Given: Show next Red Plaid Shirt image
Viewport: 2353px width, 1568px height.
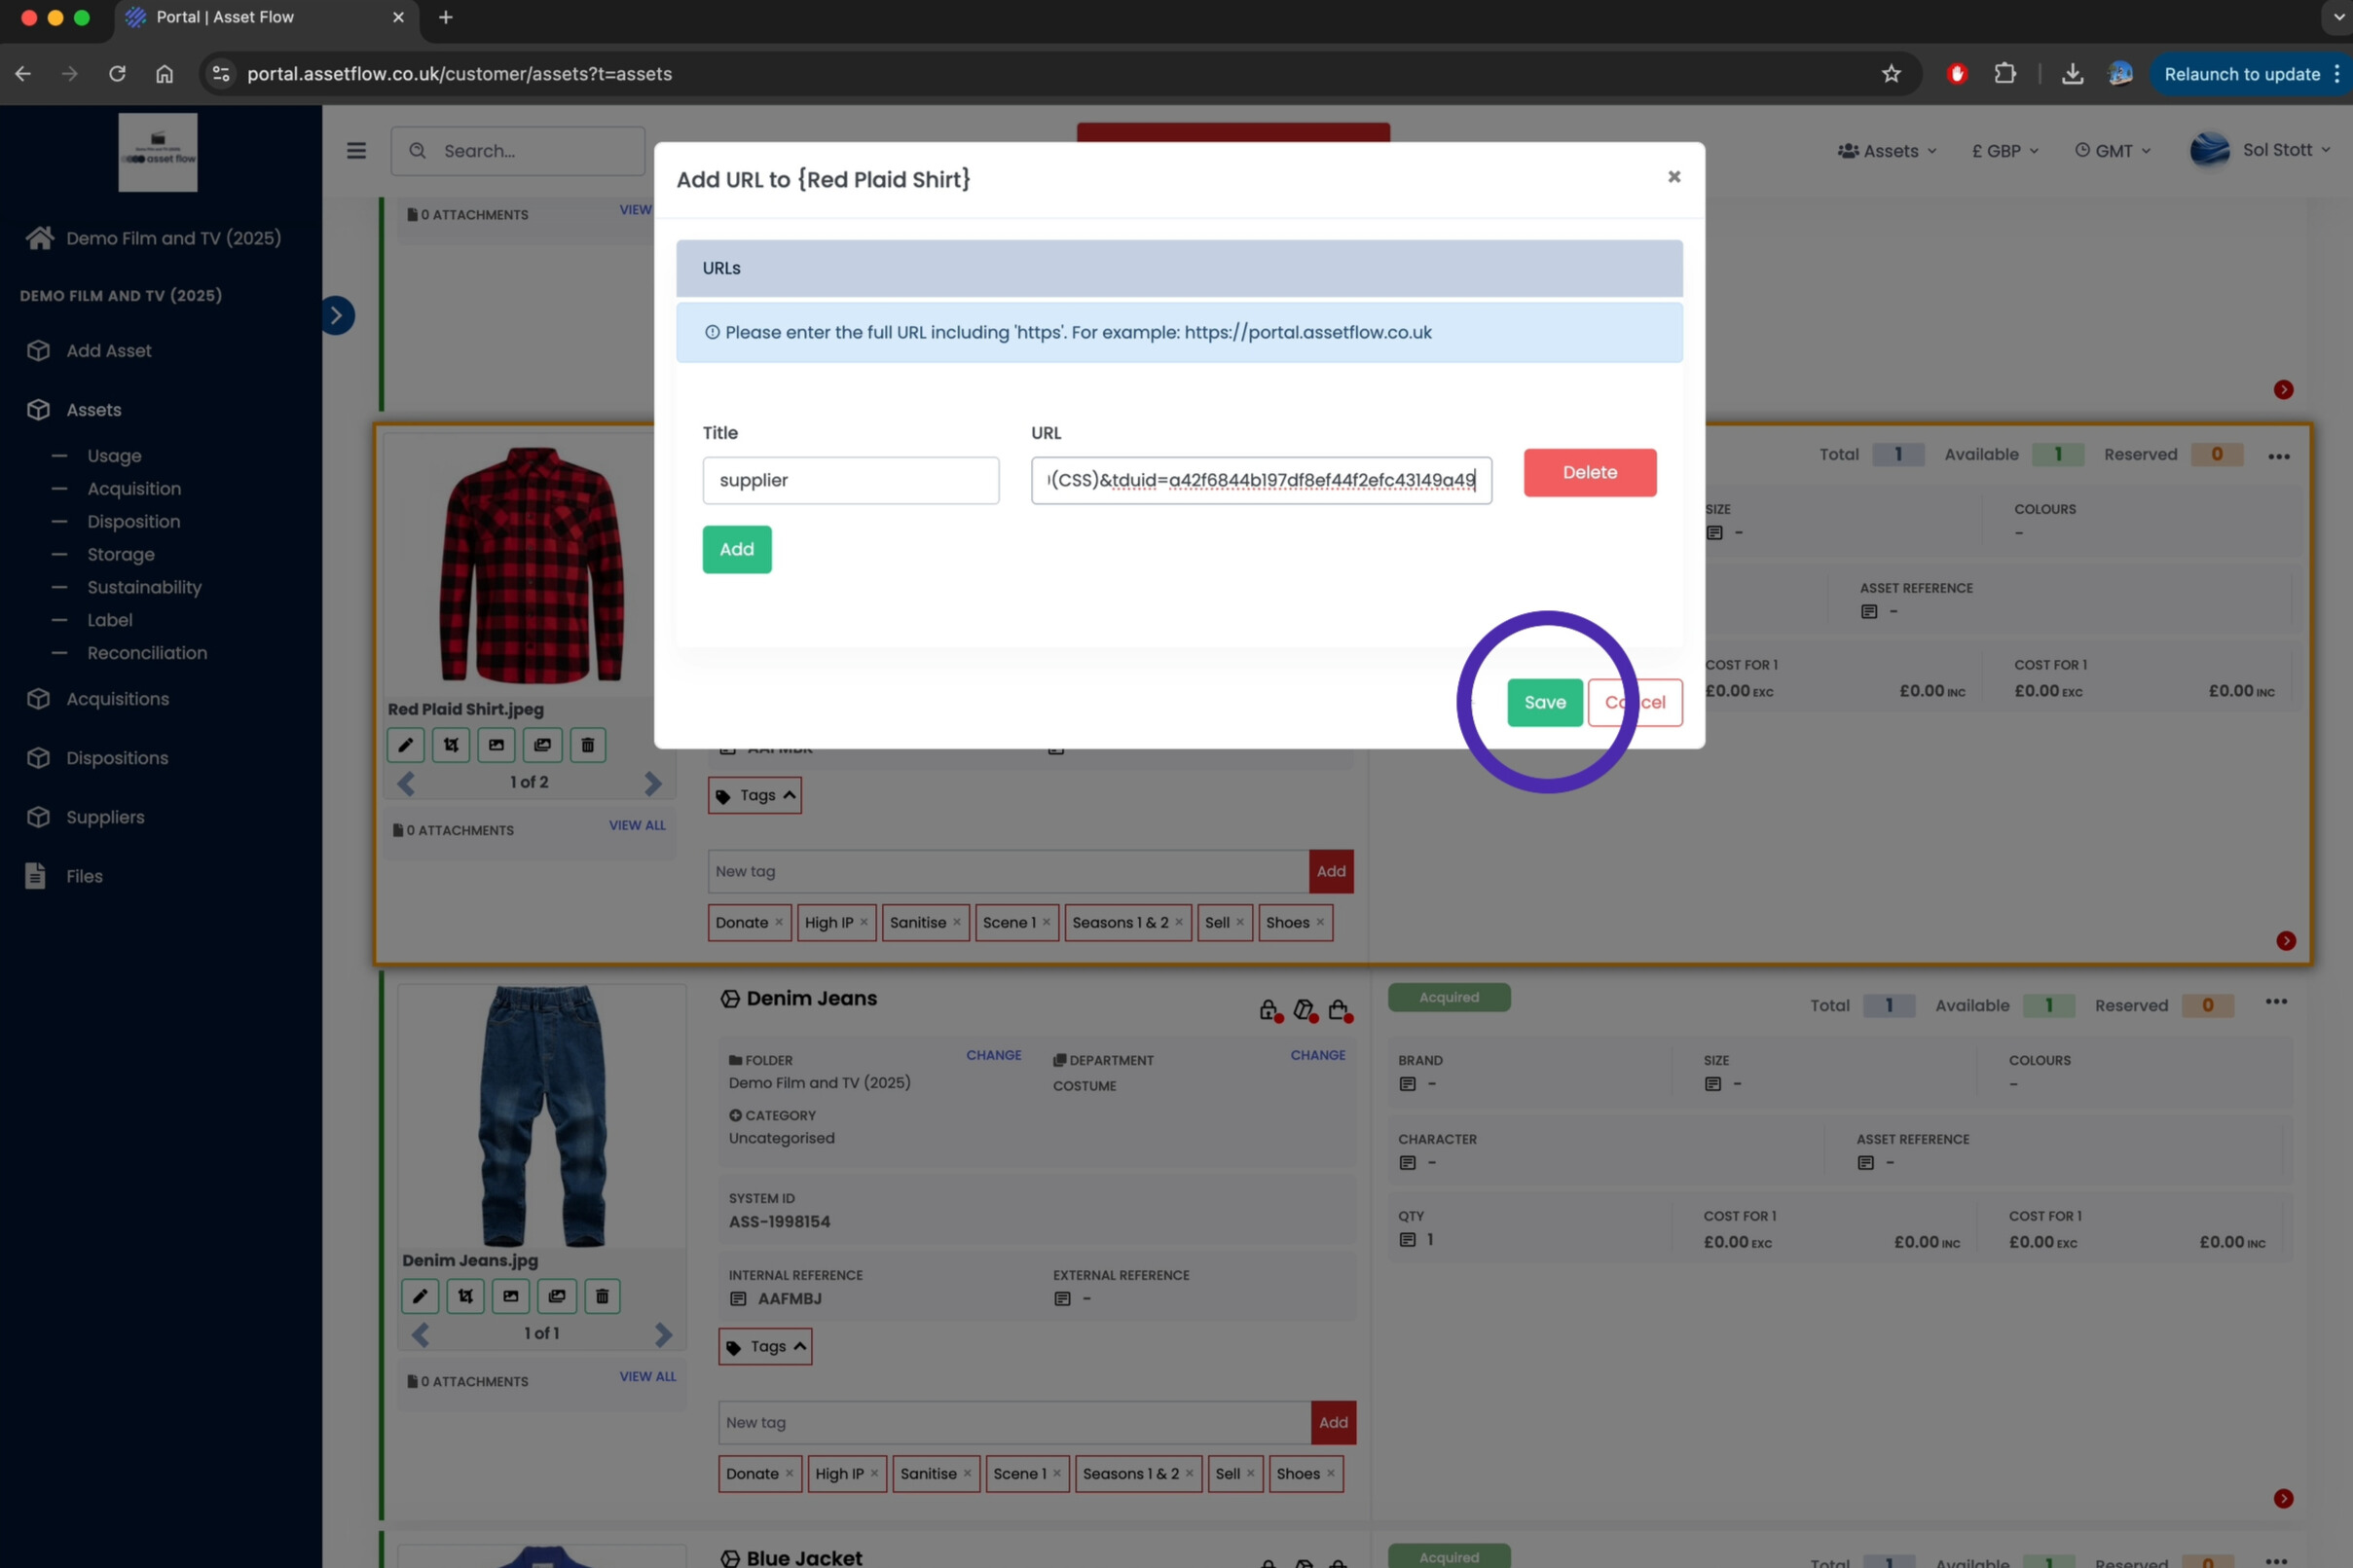Looking at the screenshot, I should pos(653,783).
